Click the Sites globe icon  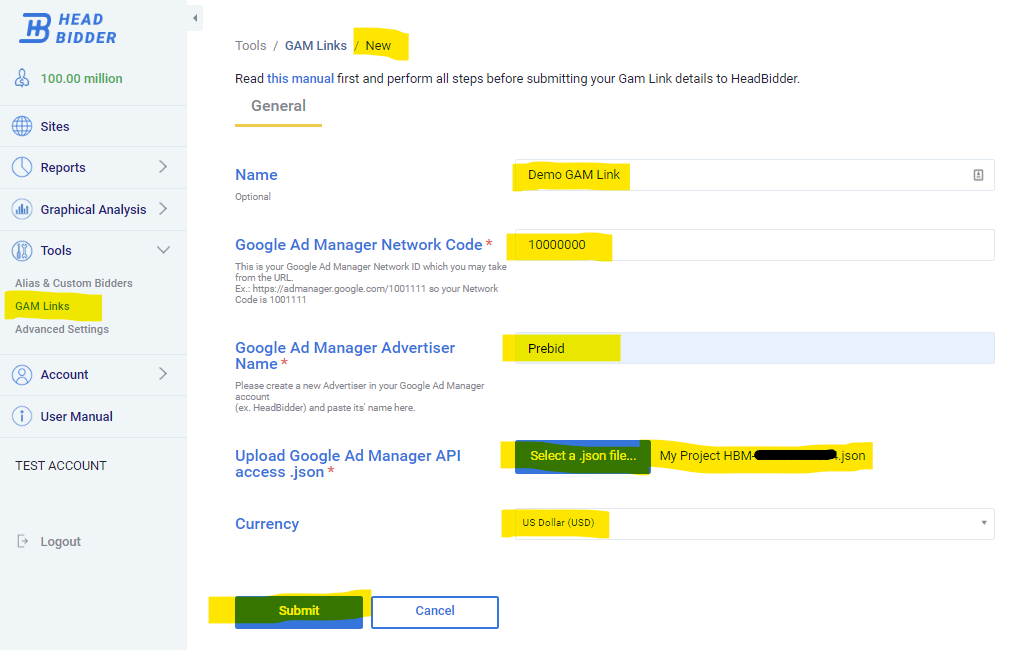click(22, 127)
